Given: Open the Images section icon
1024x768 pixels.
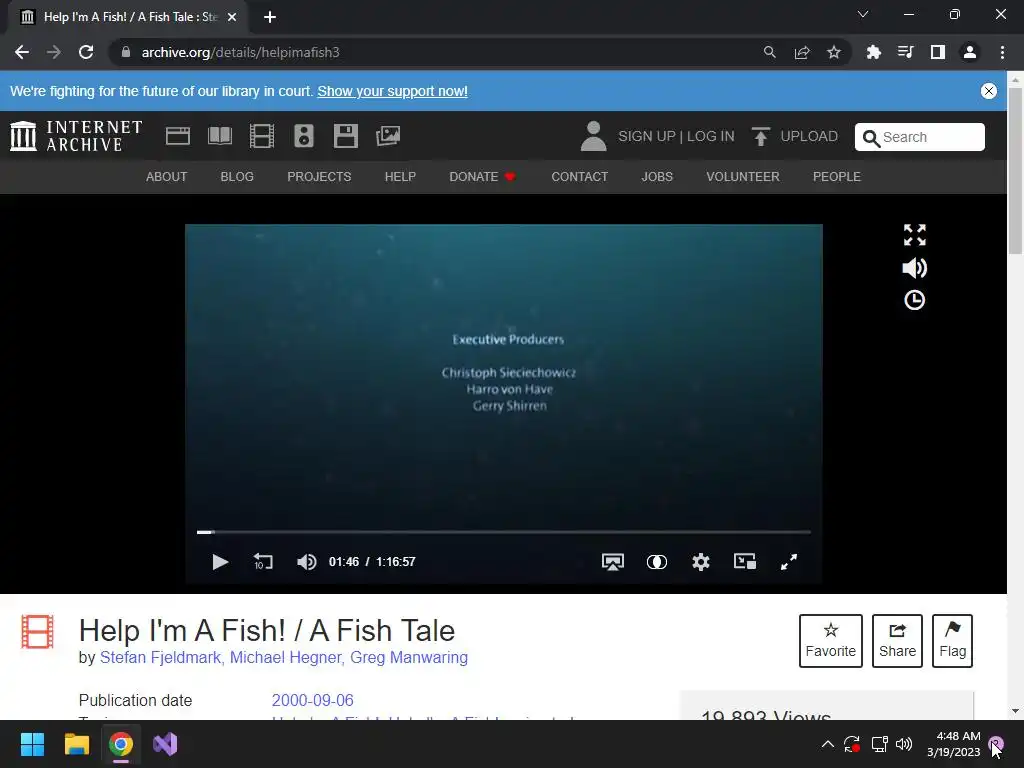Looking at the screenshot, I should (x=388, y=136).
